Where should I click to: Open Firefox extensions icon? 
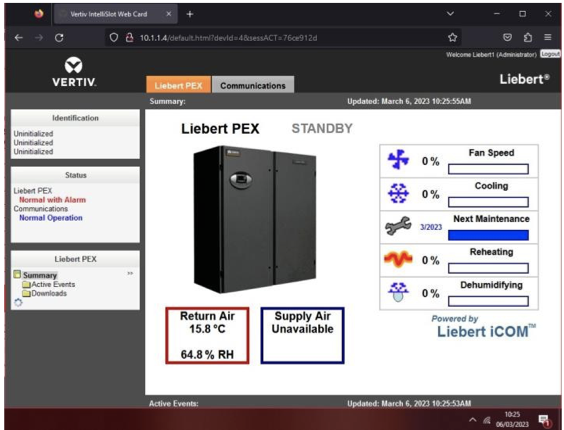click(528, 37)
